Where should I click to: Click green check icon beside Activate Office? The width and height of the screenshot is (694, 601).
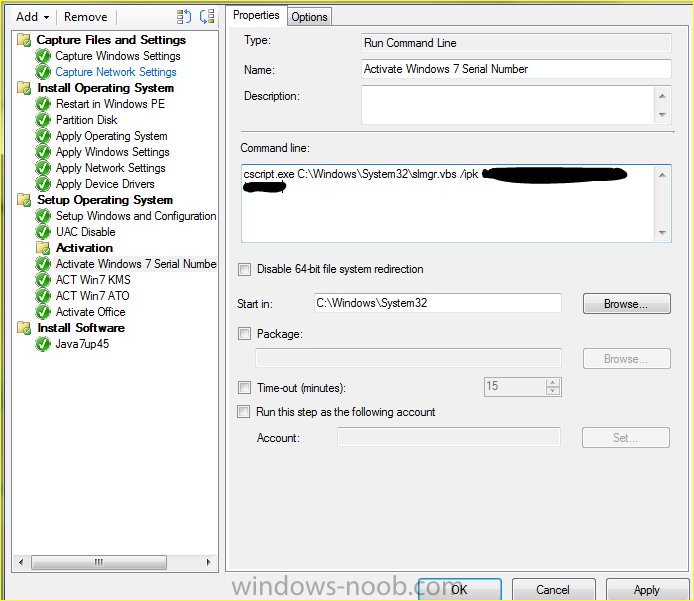pyautogui.click(x=43, y=312)
